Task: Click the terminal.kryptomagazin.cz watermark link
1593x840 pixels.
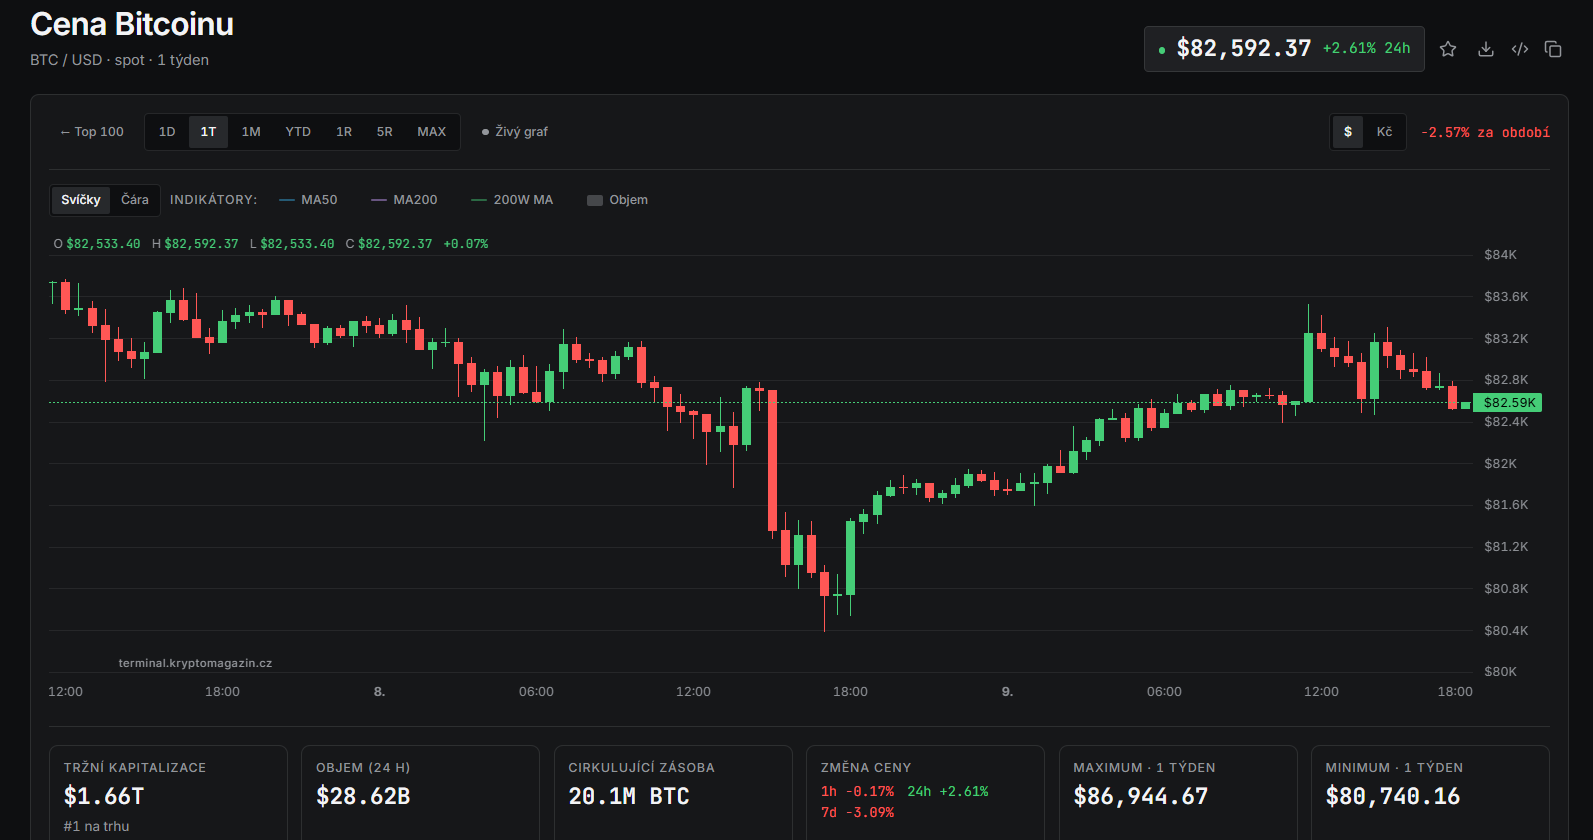Action: [x=195, y=663]
